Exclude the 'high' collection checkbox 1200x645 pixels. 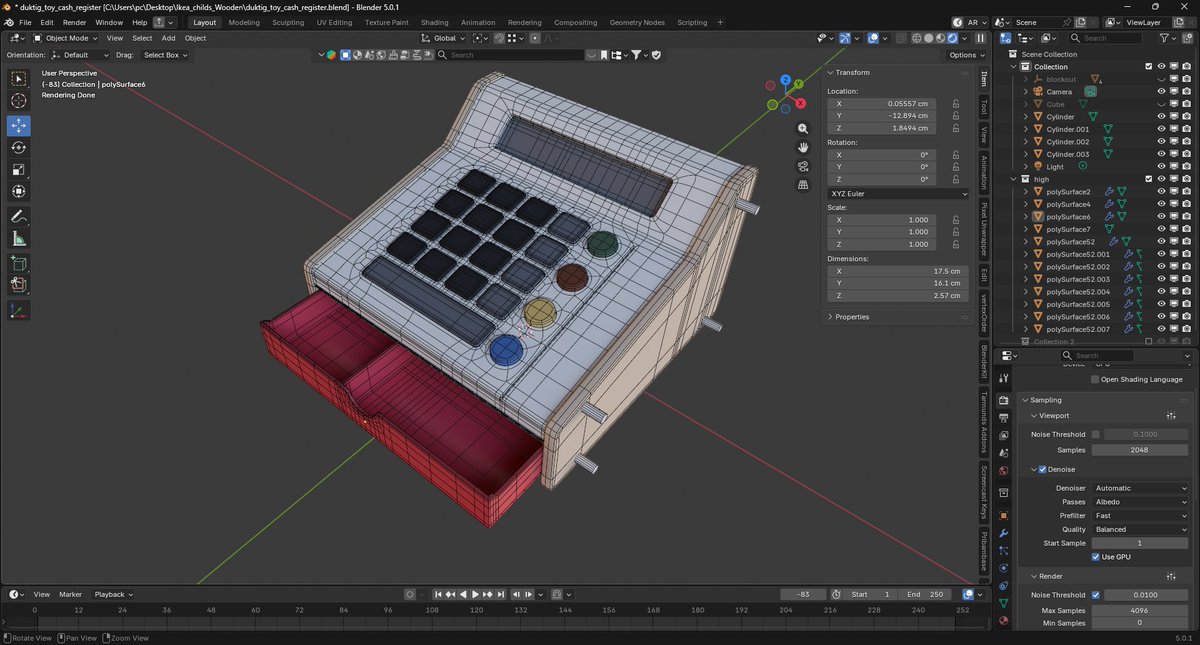1148,179
